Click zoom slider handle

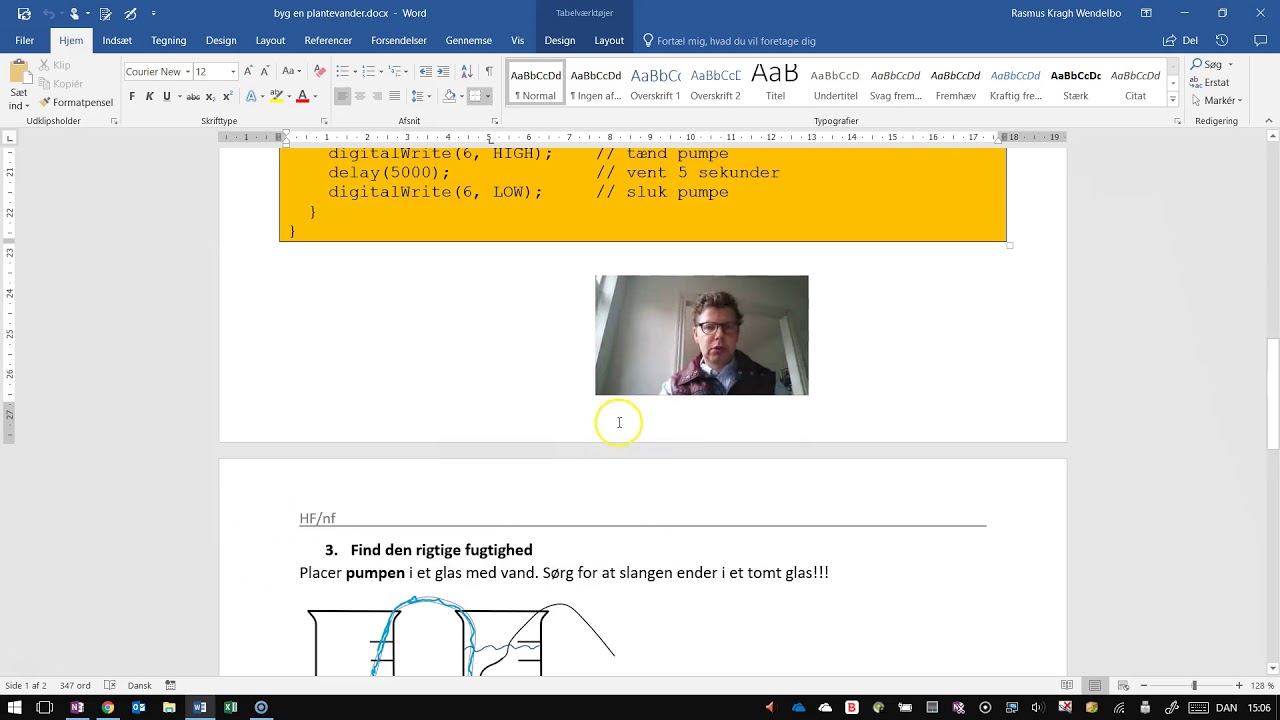(1194, 685)
